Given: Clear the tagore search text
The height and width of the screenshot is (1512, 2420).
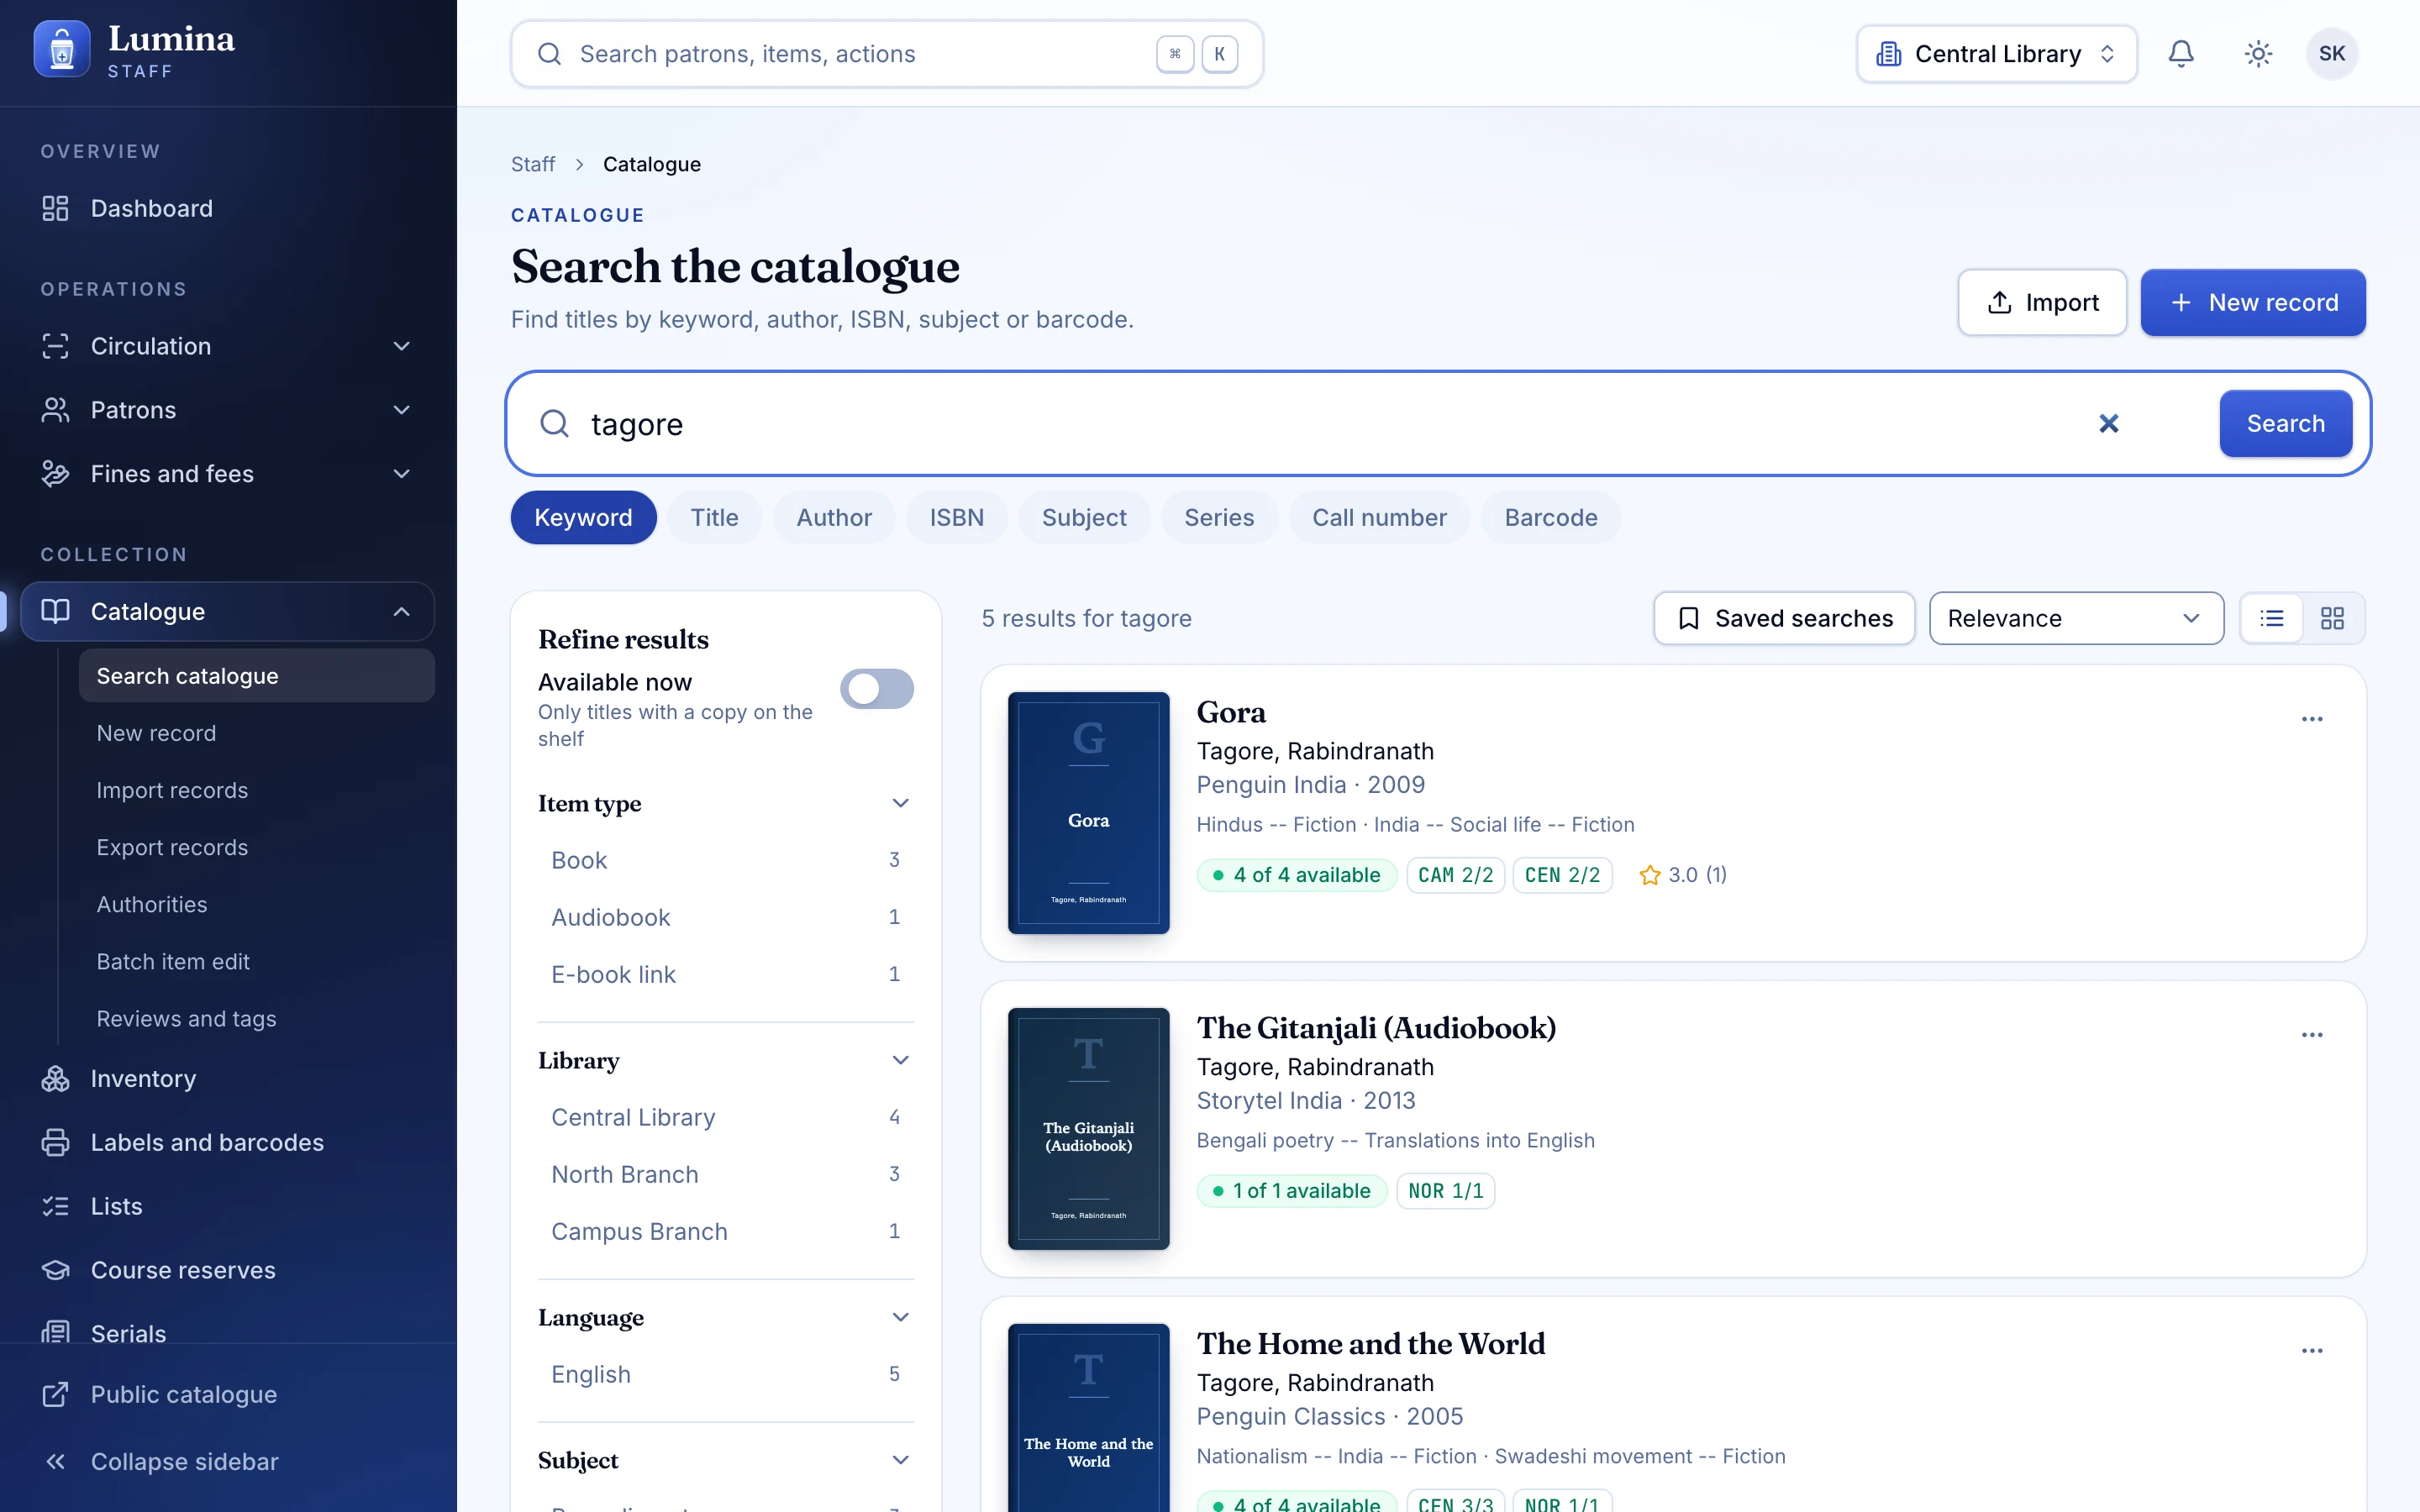Looking at the screenshot, I should tap(2108, 424).
